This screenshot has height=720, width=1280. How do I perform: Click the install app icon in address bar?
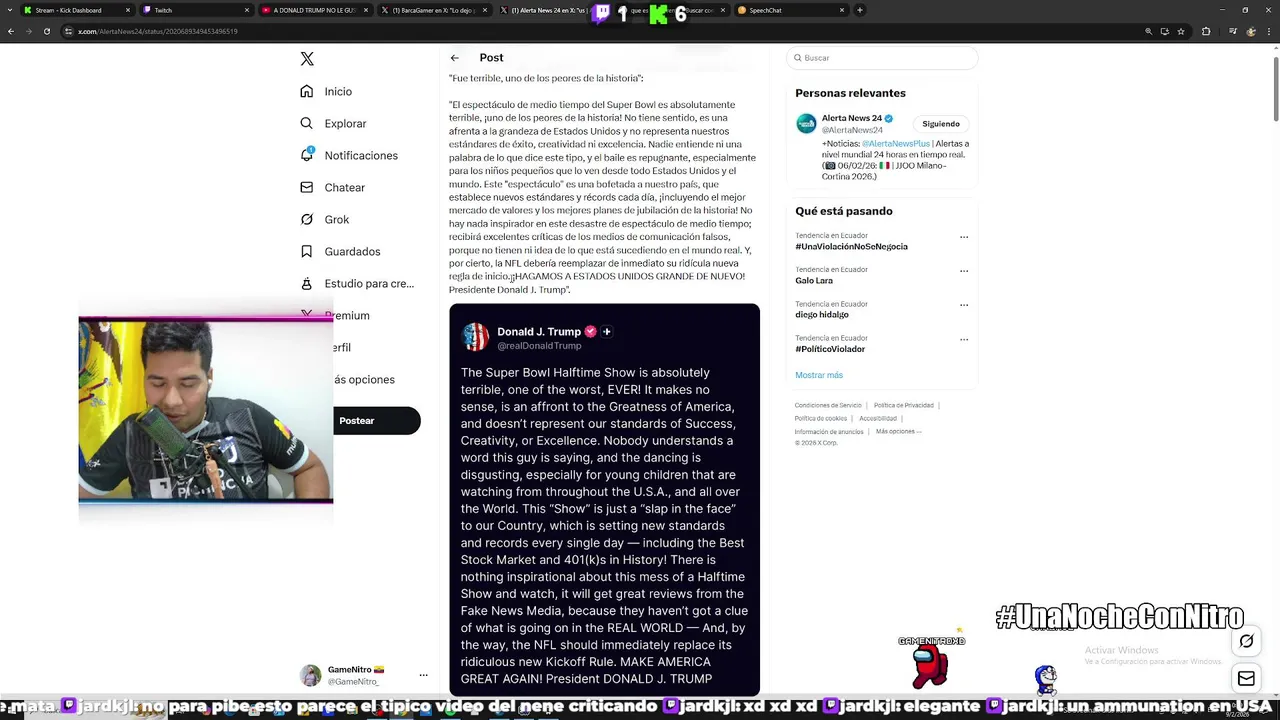1165,31
